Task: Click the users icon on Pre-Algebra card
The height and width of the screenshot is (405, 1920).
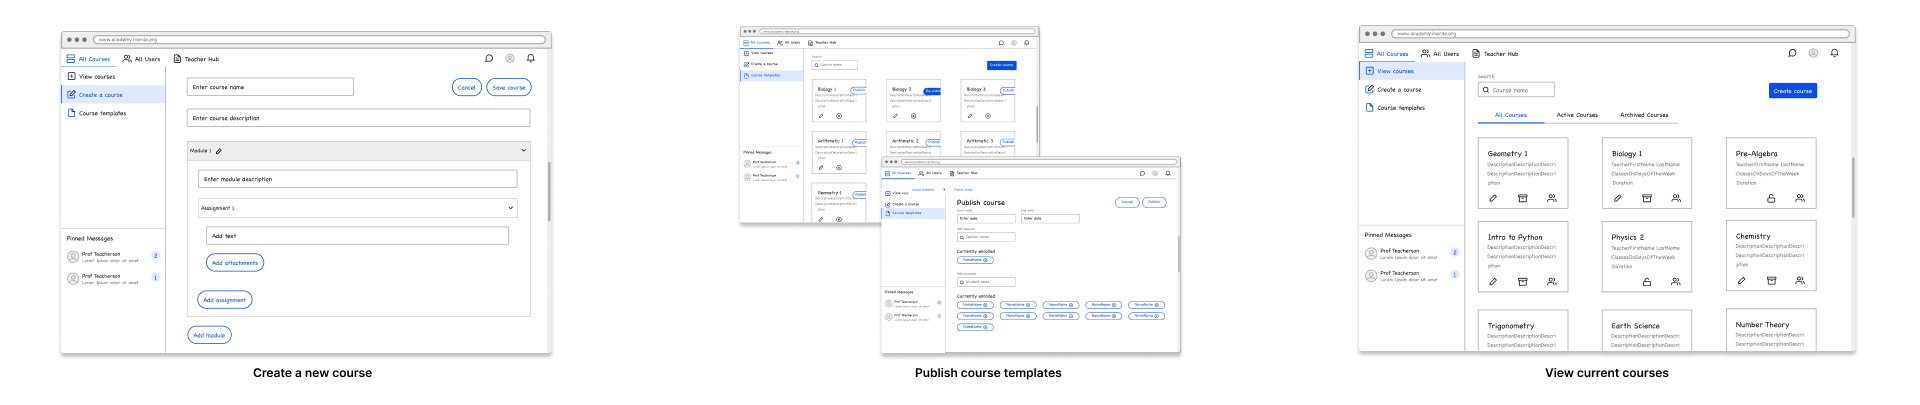Action: (1800, 198)
